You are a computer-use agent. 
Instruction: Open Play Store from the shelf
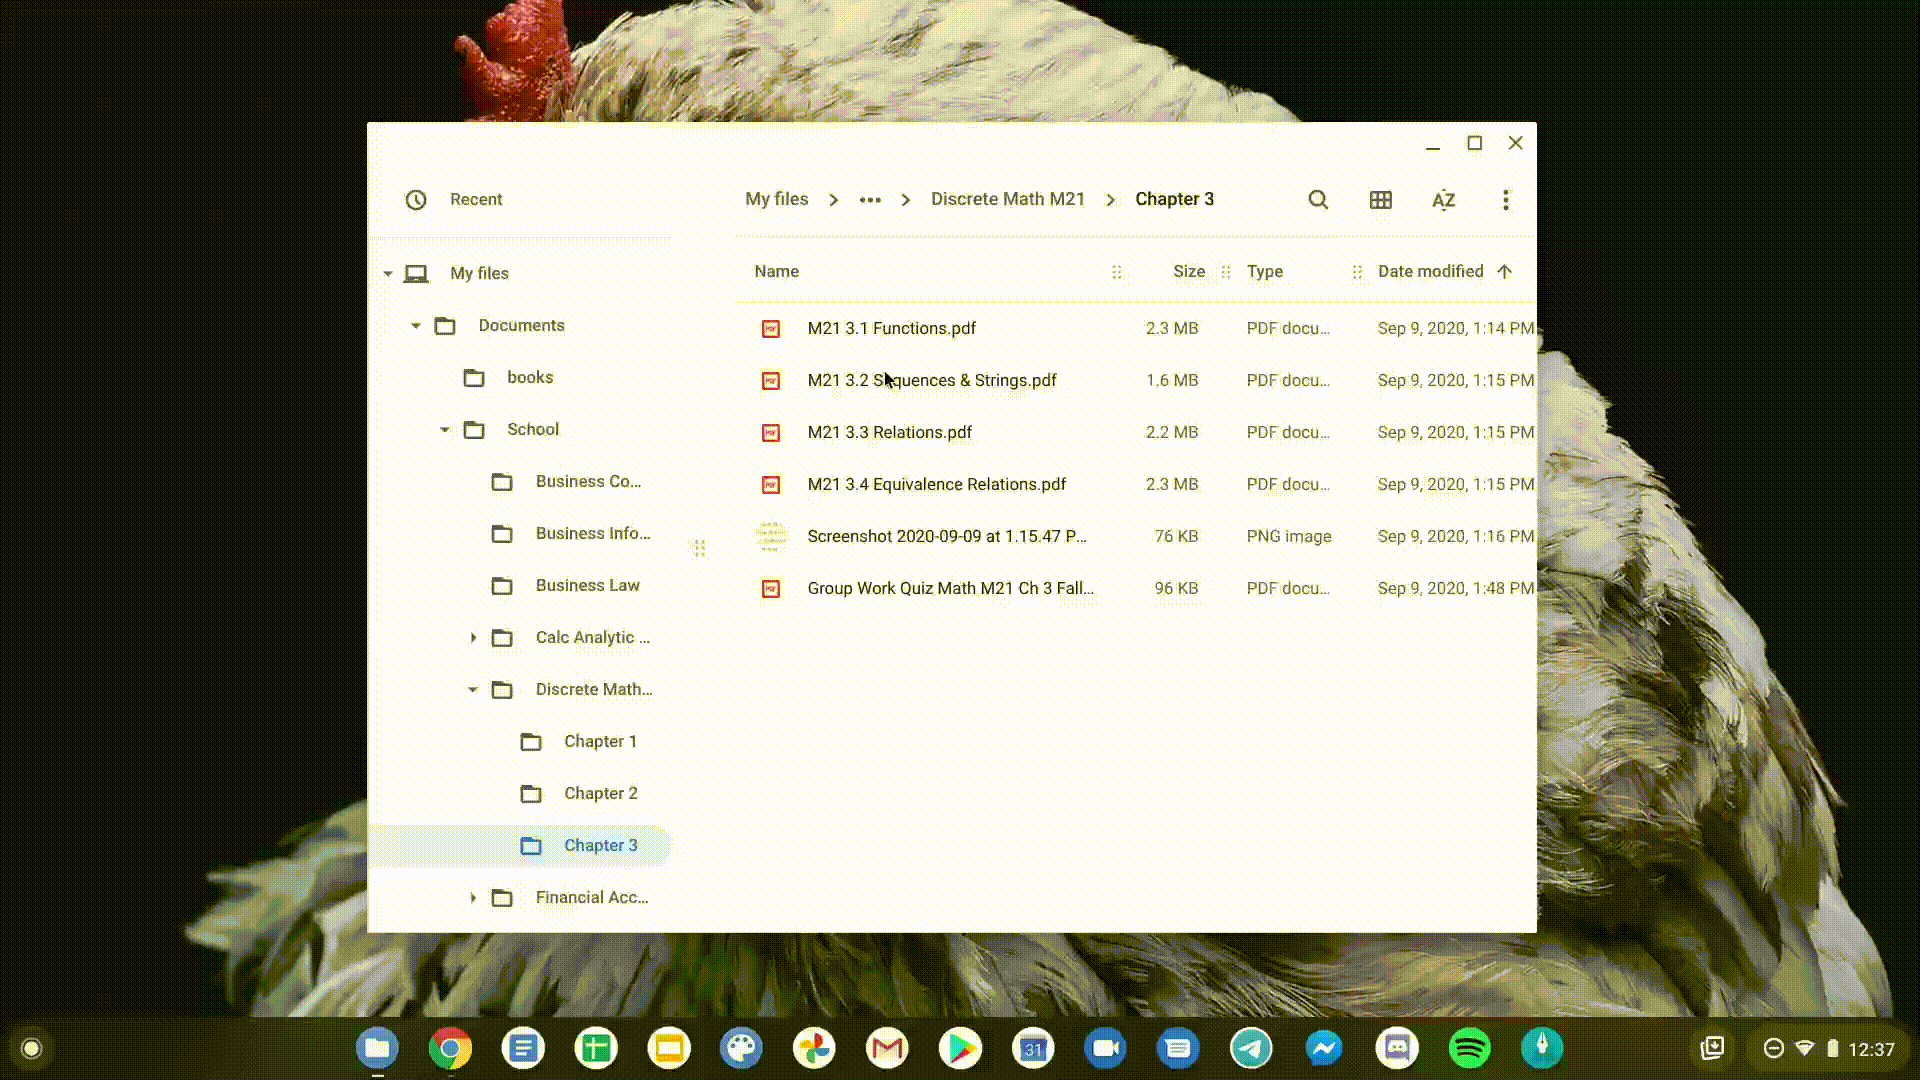click(960, 1048)
